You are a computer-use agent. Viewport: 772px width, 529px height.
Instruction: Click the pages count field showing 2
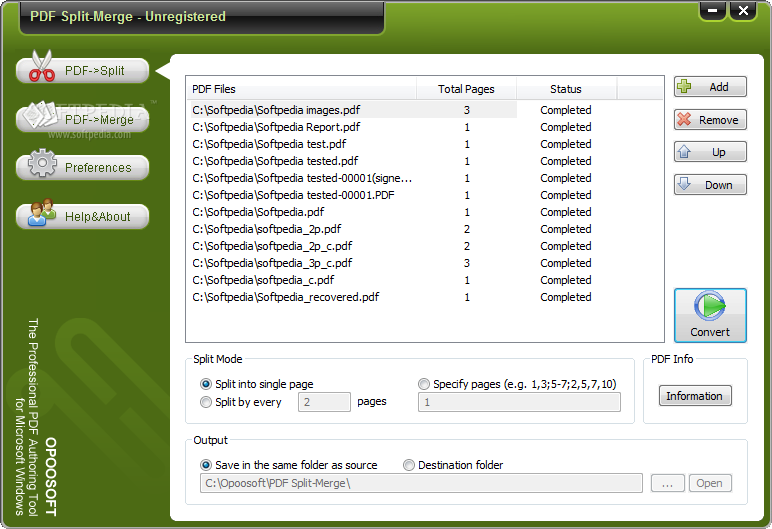point(324,402)
